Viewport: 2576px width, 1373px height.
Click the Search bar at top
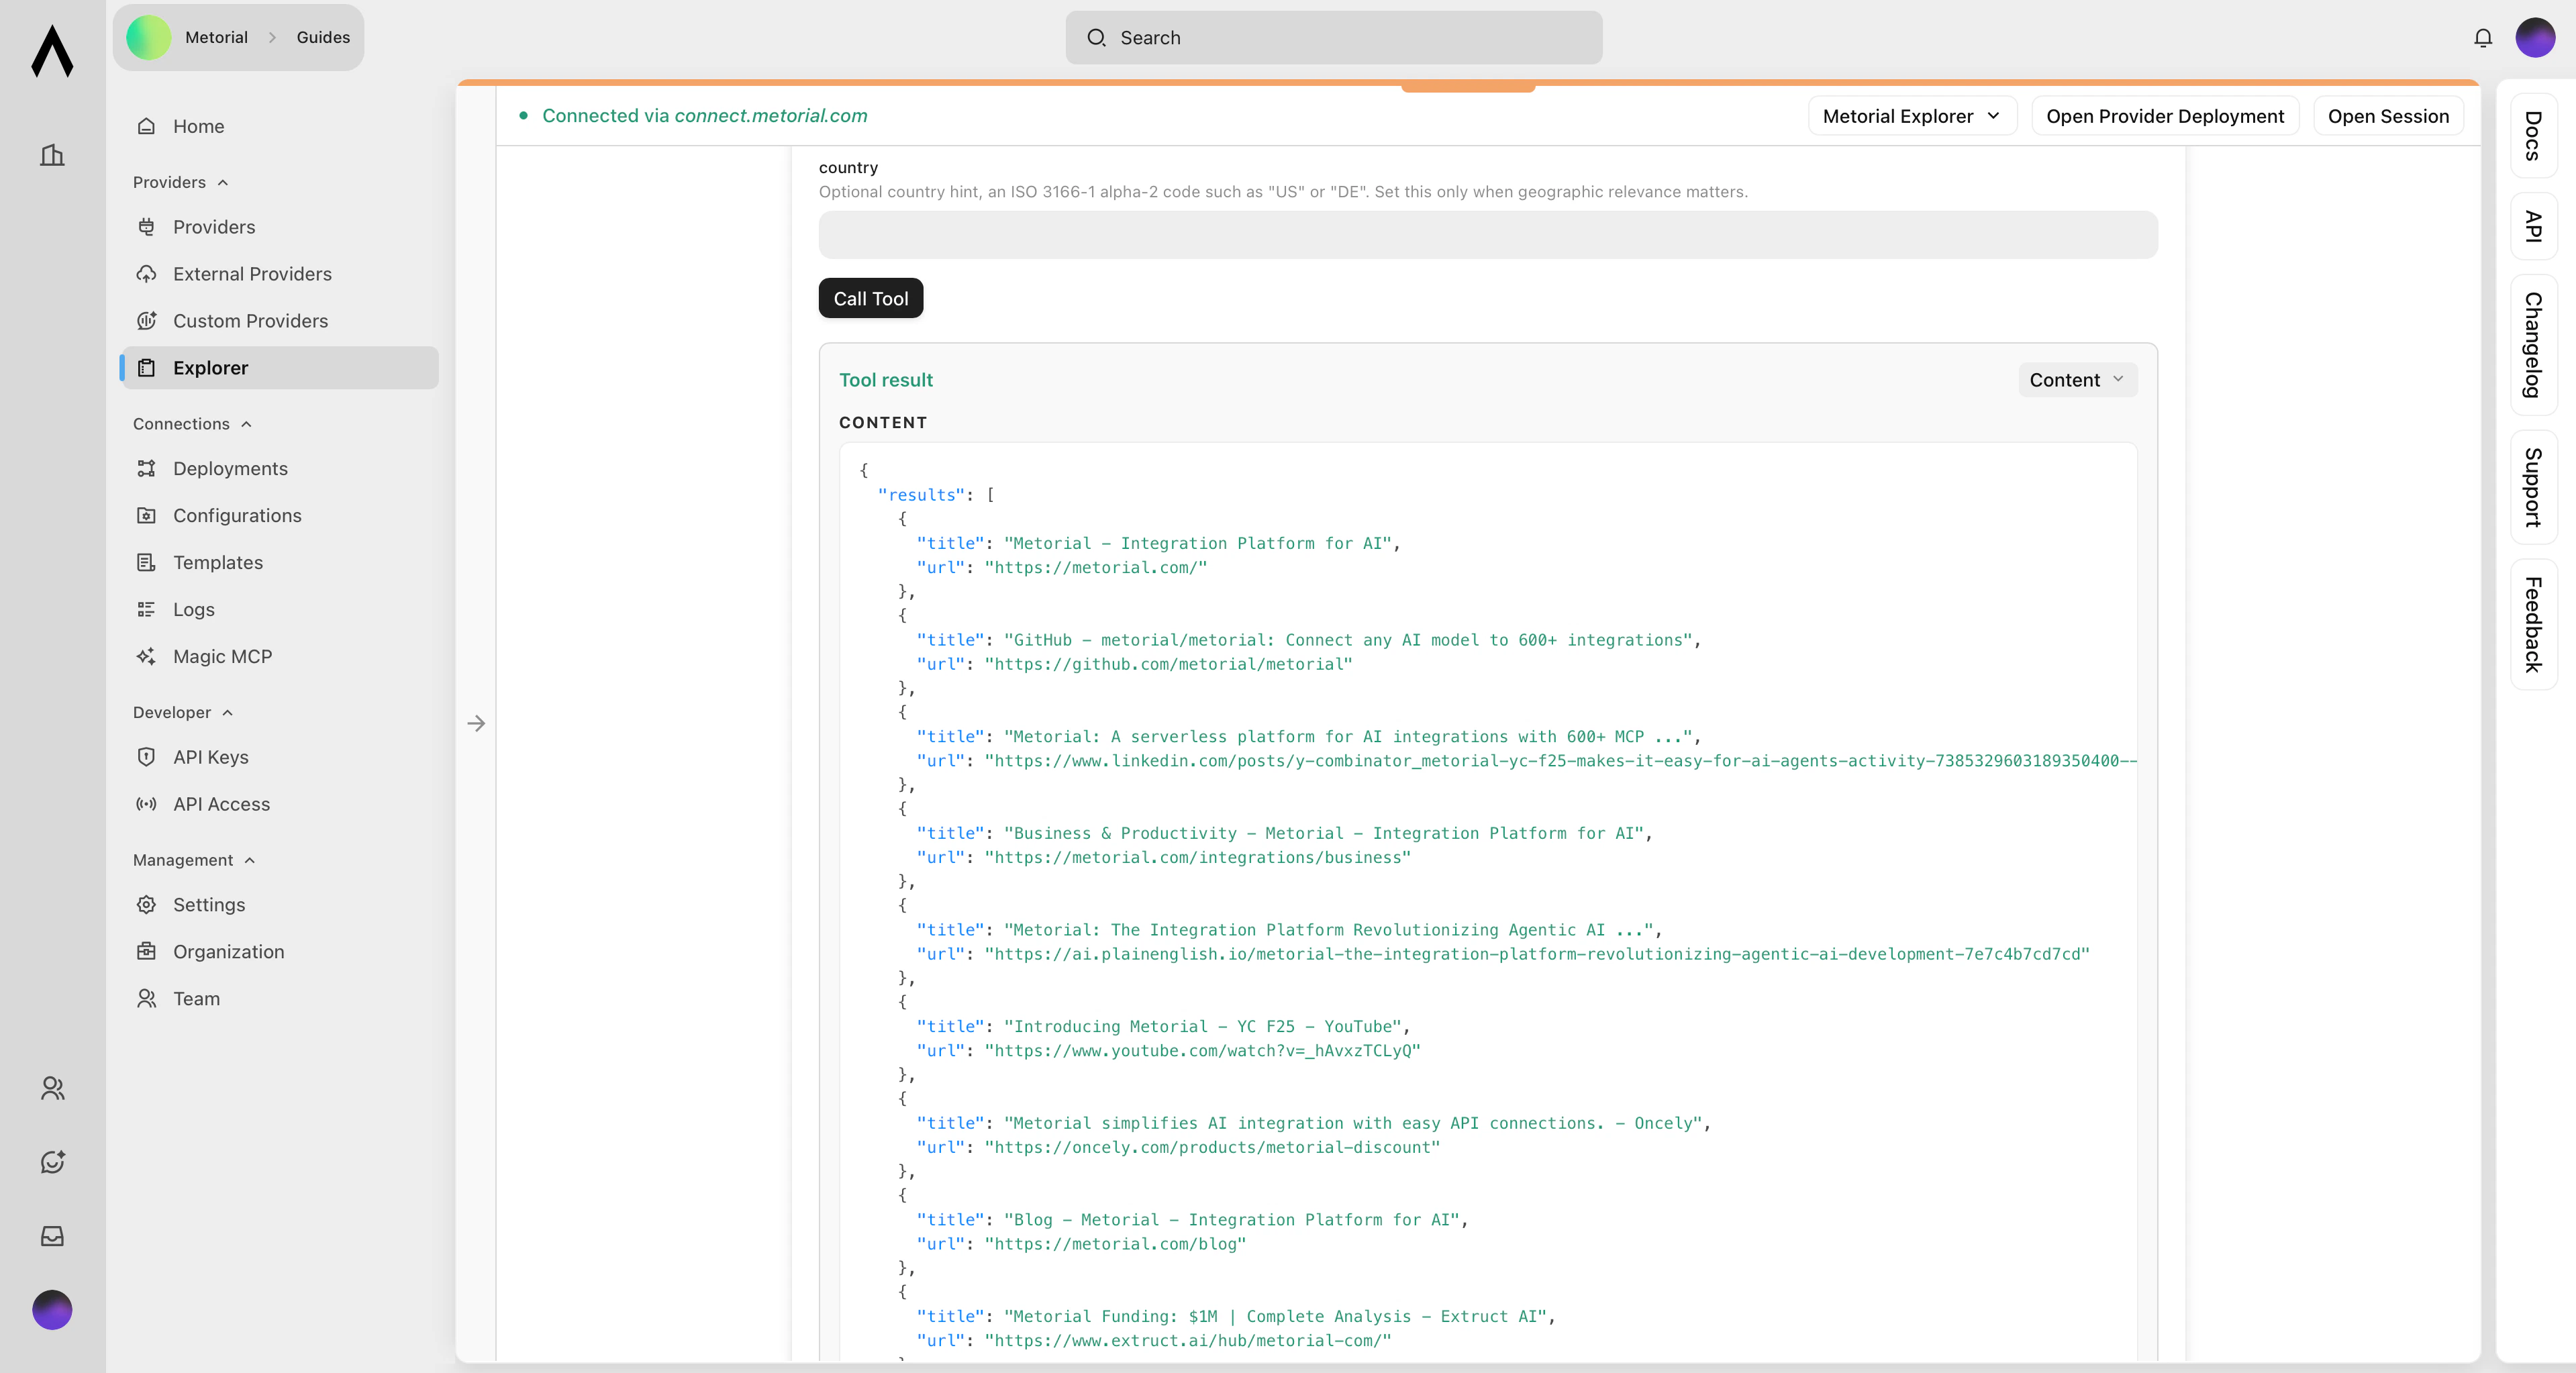1333,38
